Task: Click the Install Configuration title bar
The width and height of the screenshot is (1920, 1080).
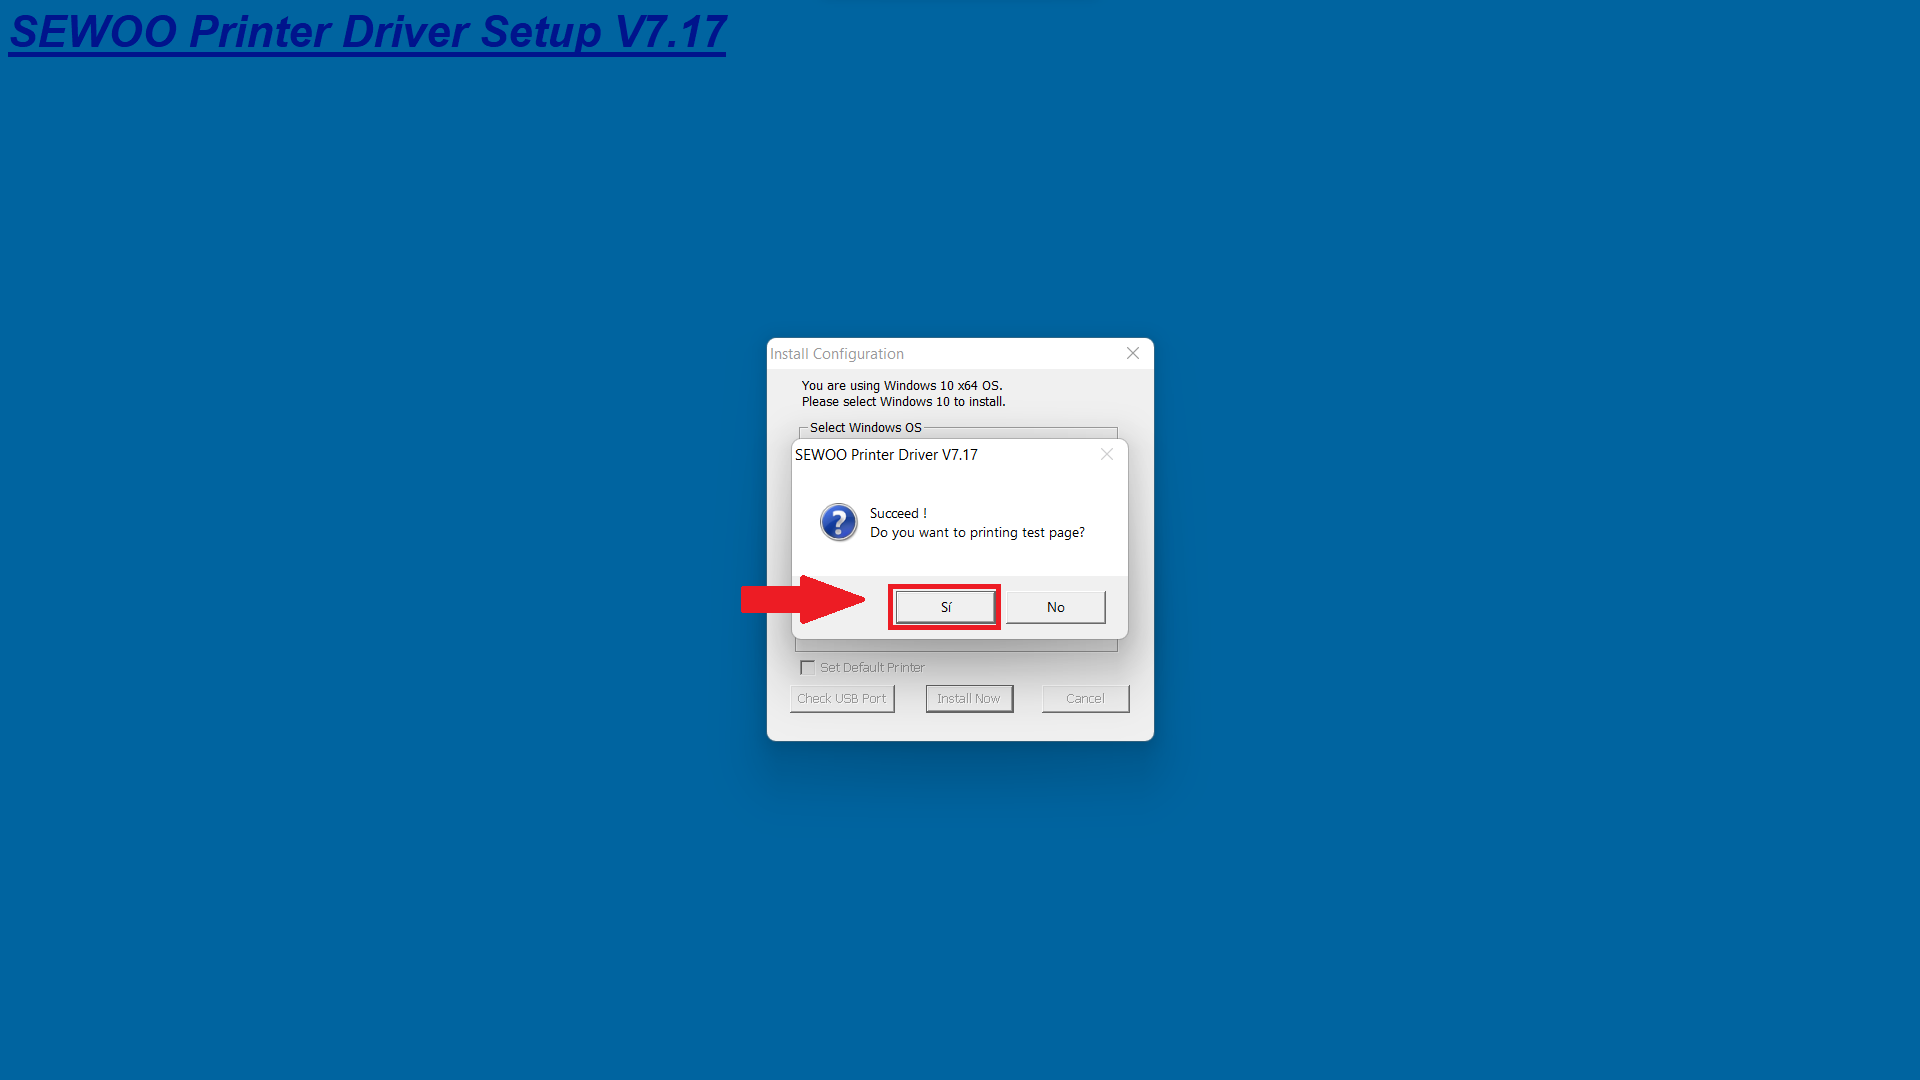Action: pos(940,354)
